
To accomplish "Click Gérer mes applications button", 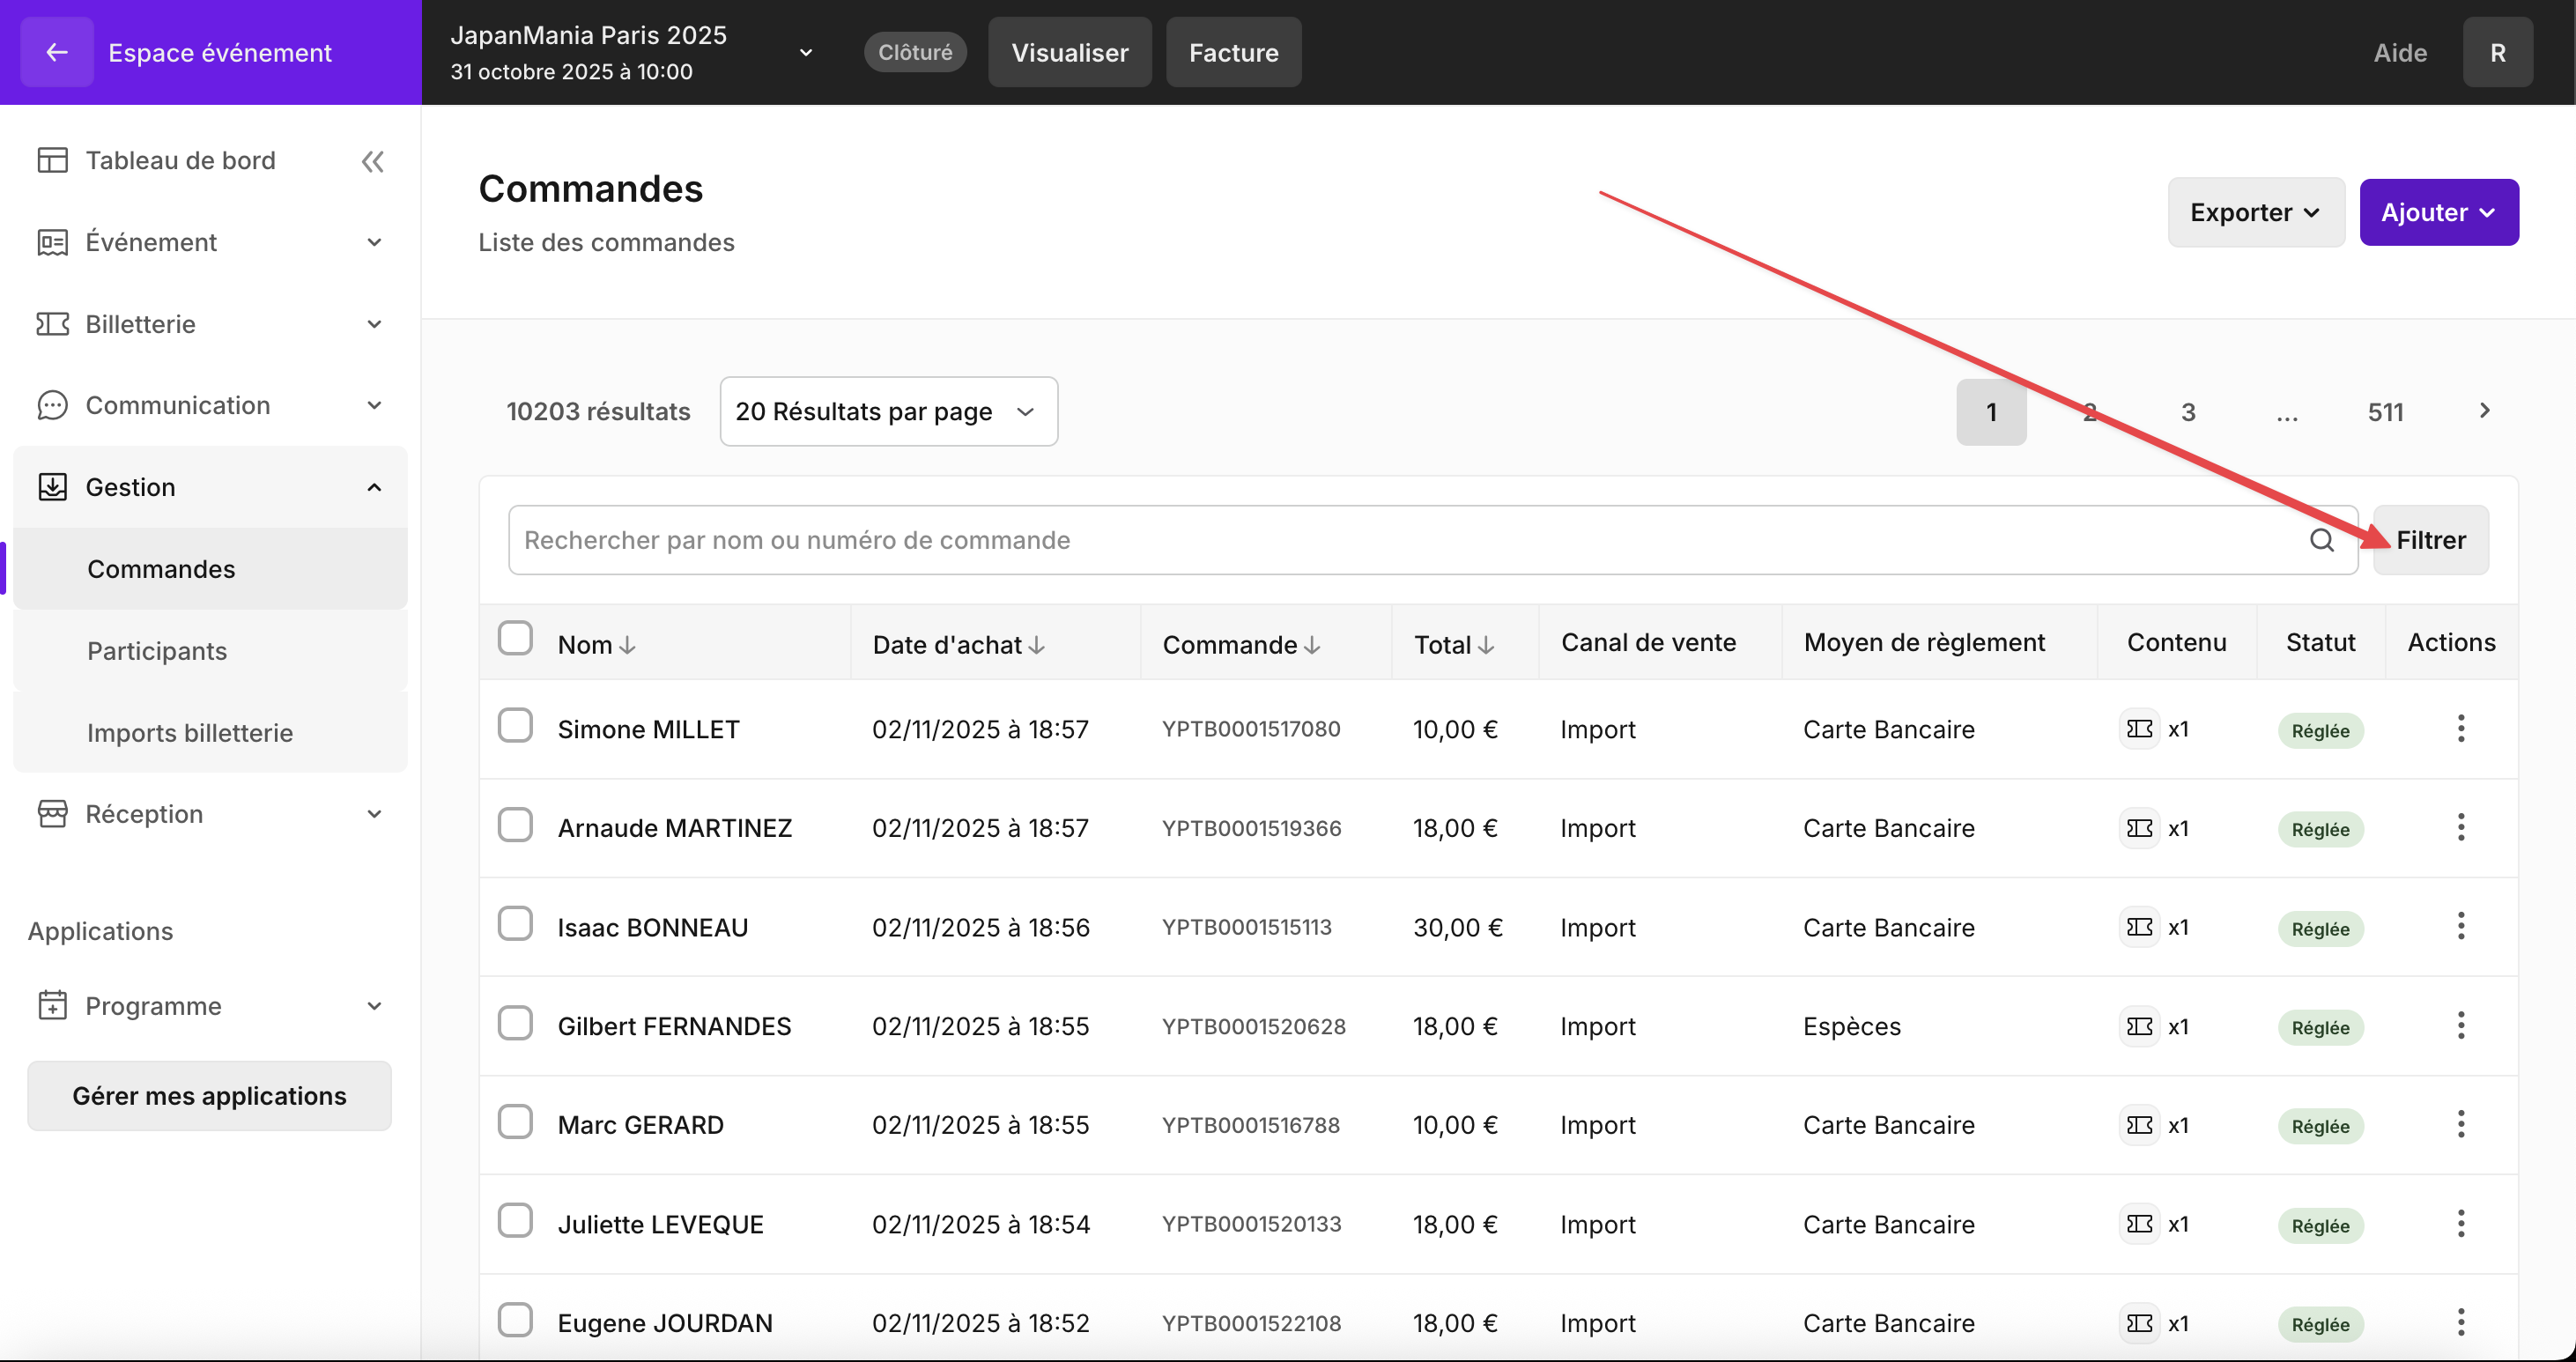I will (x=209, y=1096).
